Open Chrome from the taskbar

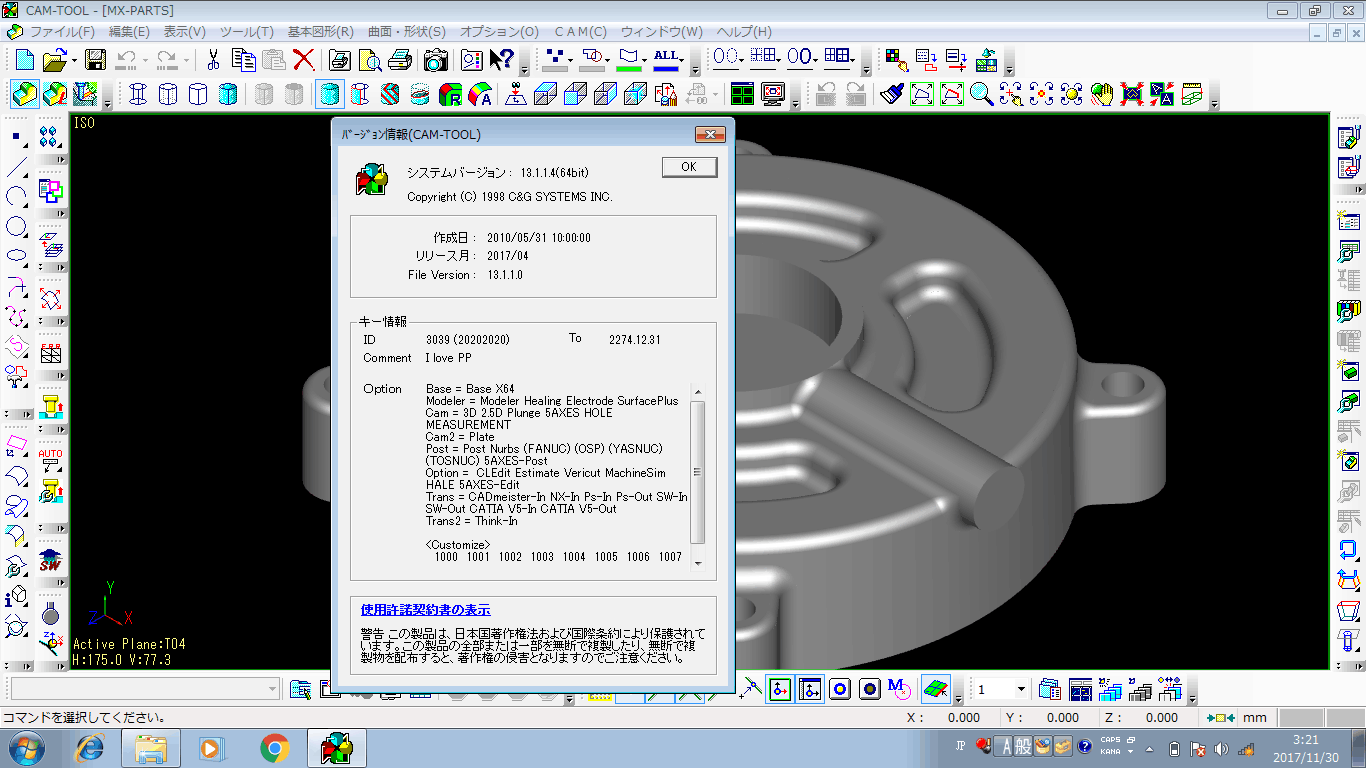click(275, 748)
